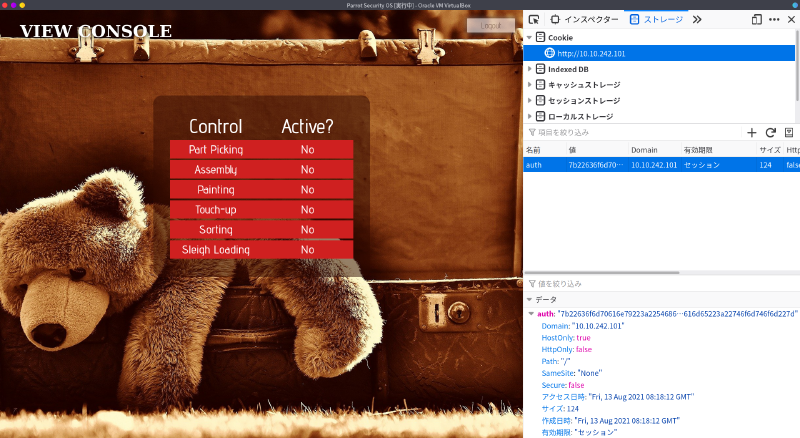
Task: Click the Logout button on the page
Action: 490,26
